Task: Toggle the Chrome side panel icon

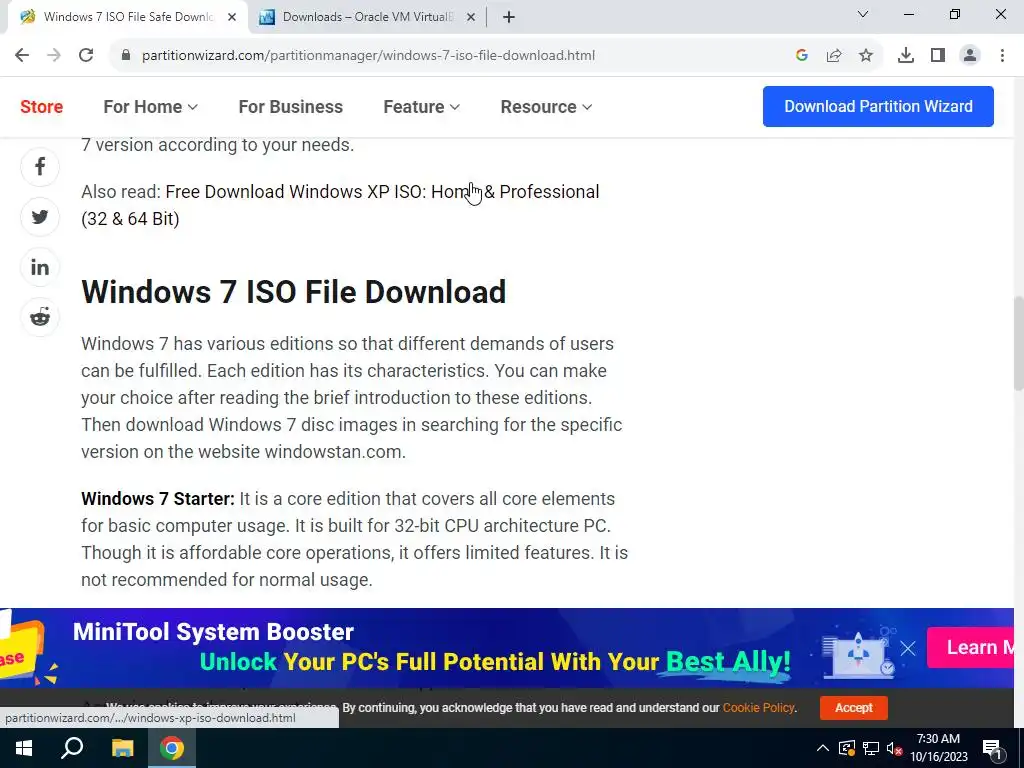Action: click(938, 56)
